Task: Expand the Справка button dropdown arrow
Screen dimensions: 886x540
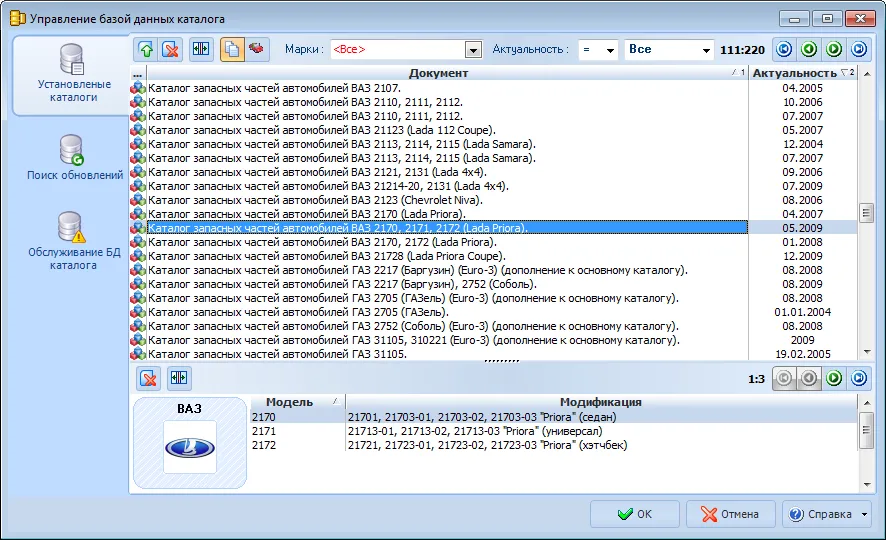Action: click(864, 515)
